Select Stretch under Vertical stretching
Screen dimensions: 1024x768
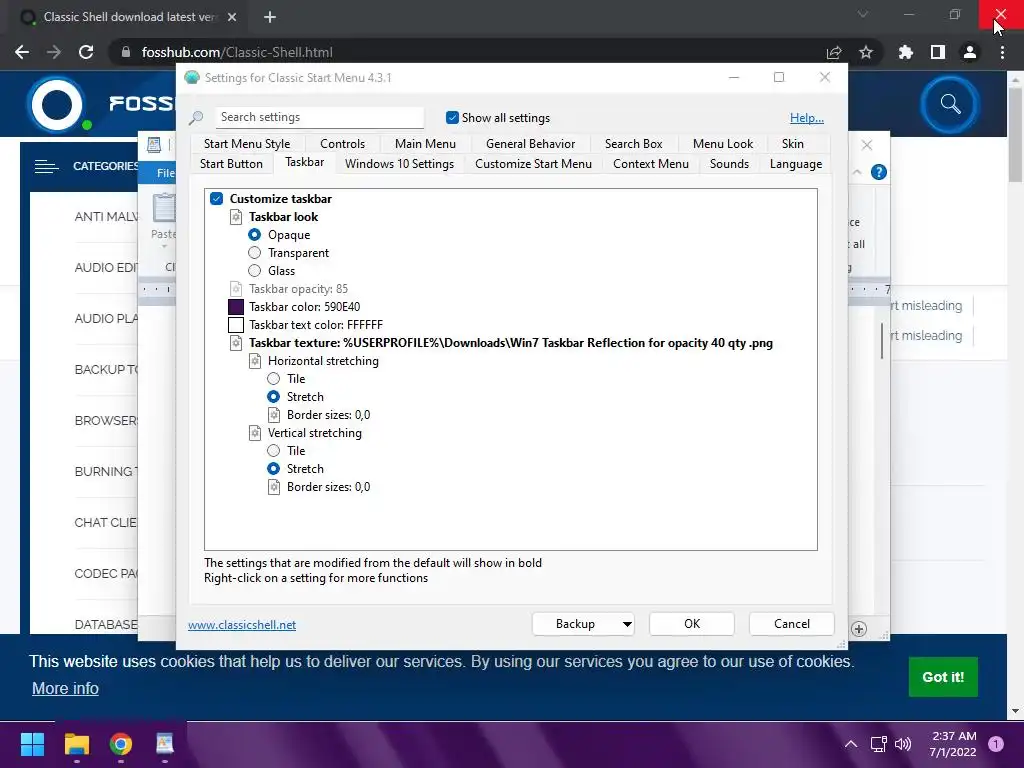click(274, 469)
